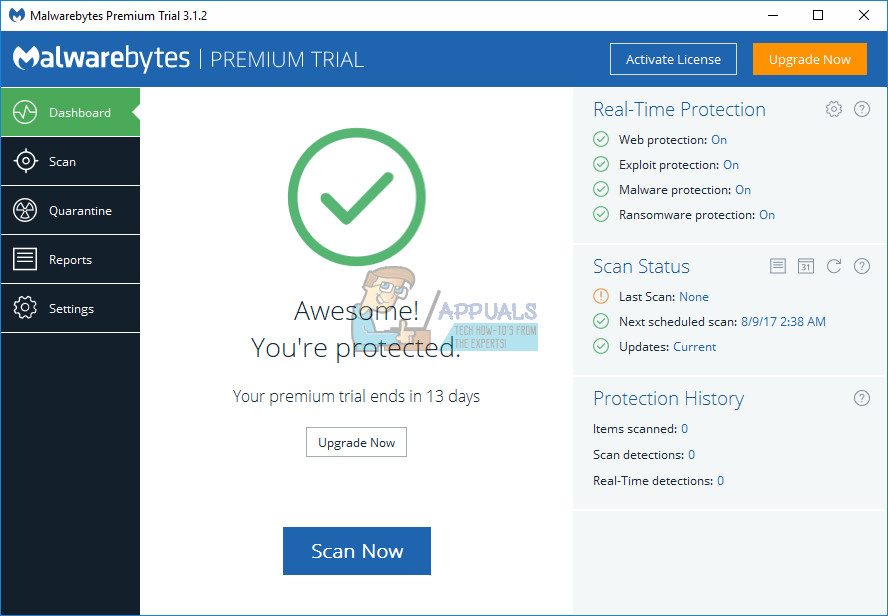
Task: Click the large green protected checkmark
Action: [357, 197]
